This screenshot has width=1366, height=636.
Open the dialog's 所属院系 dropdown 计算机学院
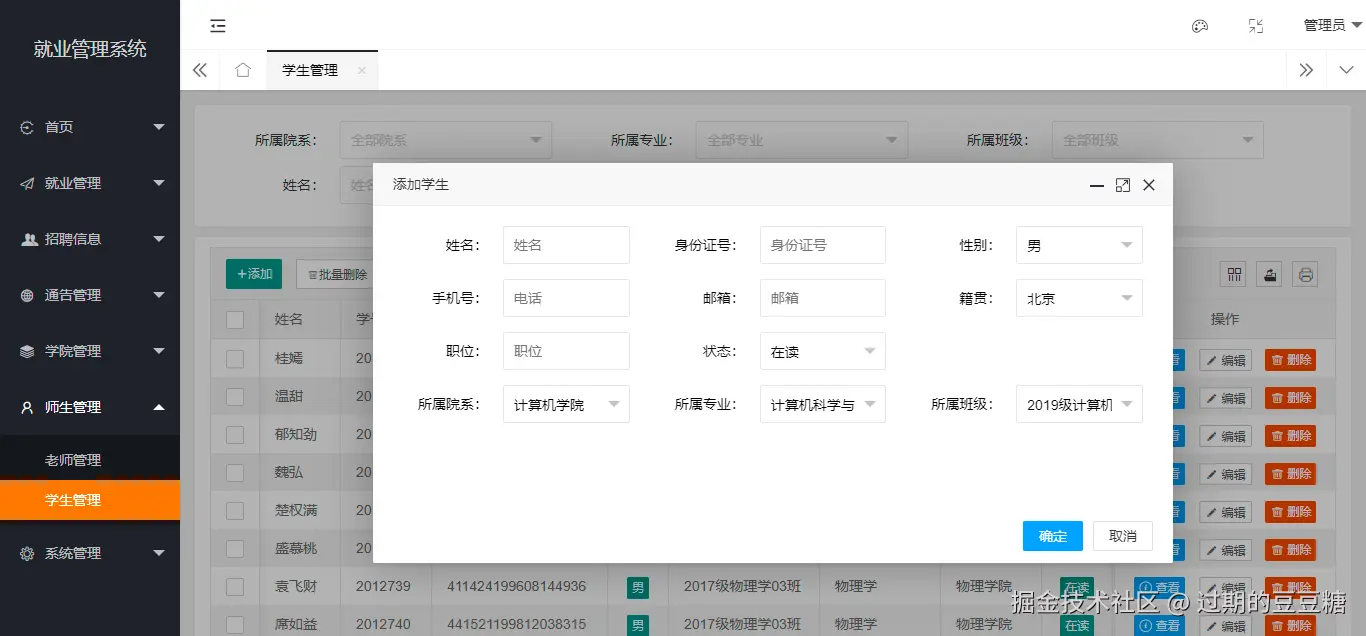566,404
